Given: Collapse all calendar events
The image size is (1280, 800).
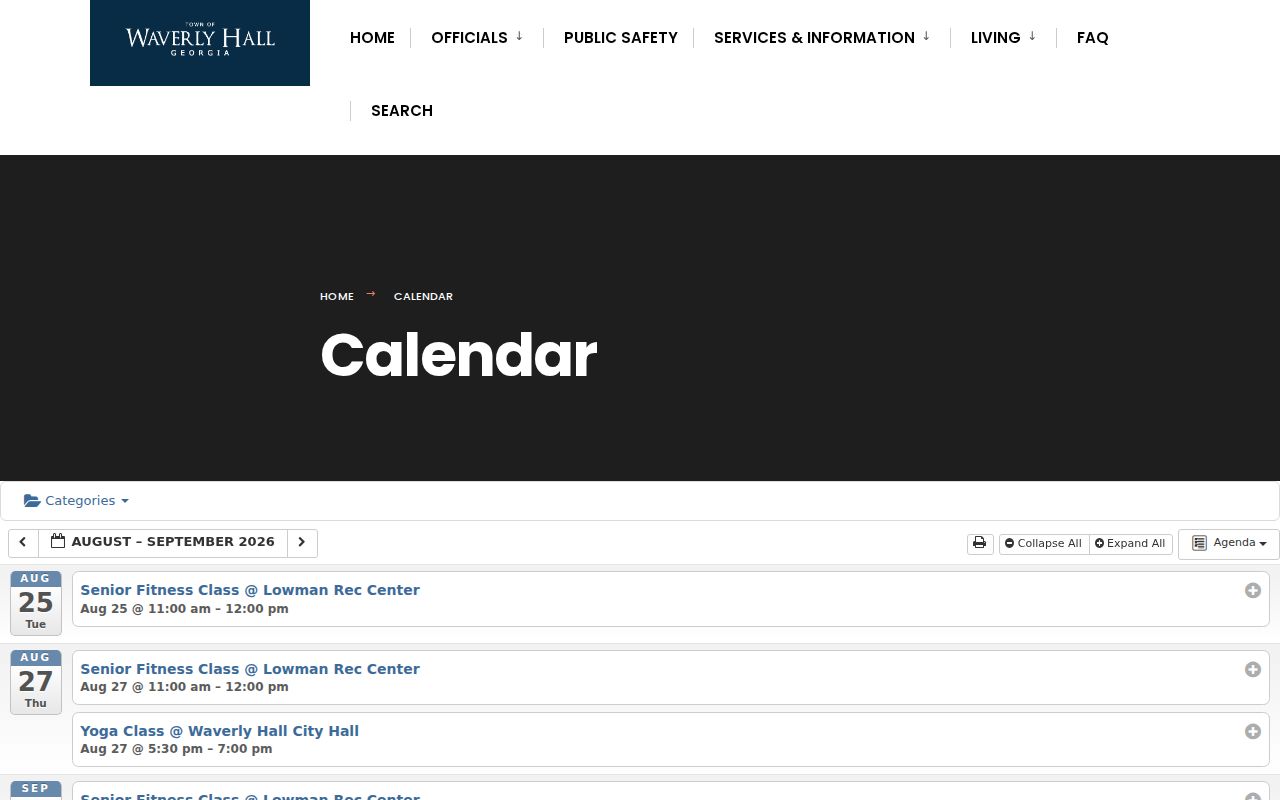Looking at the screenshot, I should point(1044,543).
